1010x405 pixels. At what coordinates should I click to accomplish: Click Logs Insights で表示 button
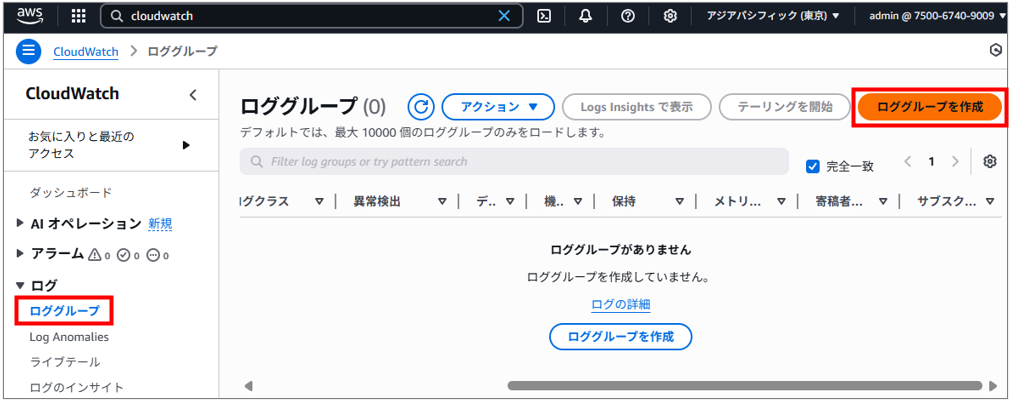636,107
